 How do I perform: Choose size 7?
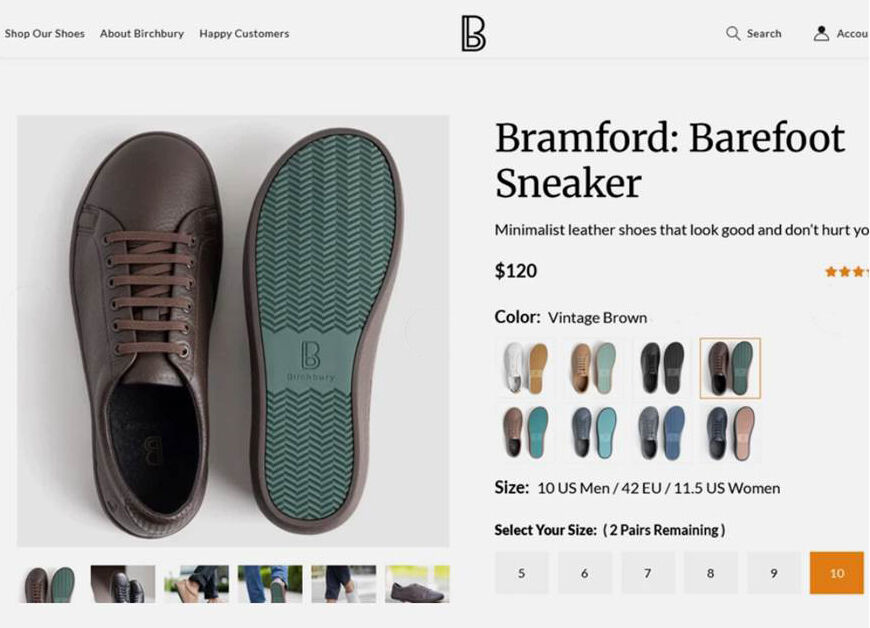[647, 573]
